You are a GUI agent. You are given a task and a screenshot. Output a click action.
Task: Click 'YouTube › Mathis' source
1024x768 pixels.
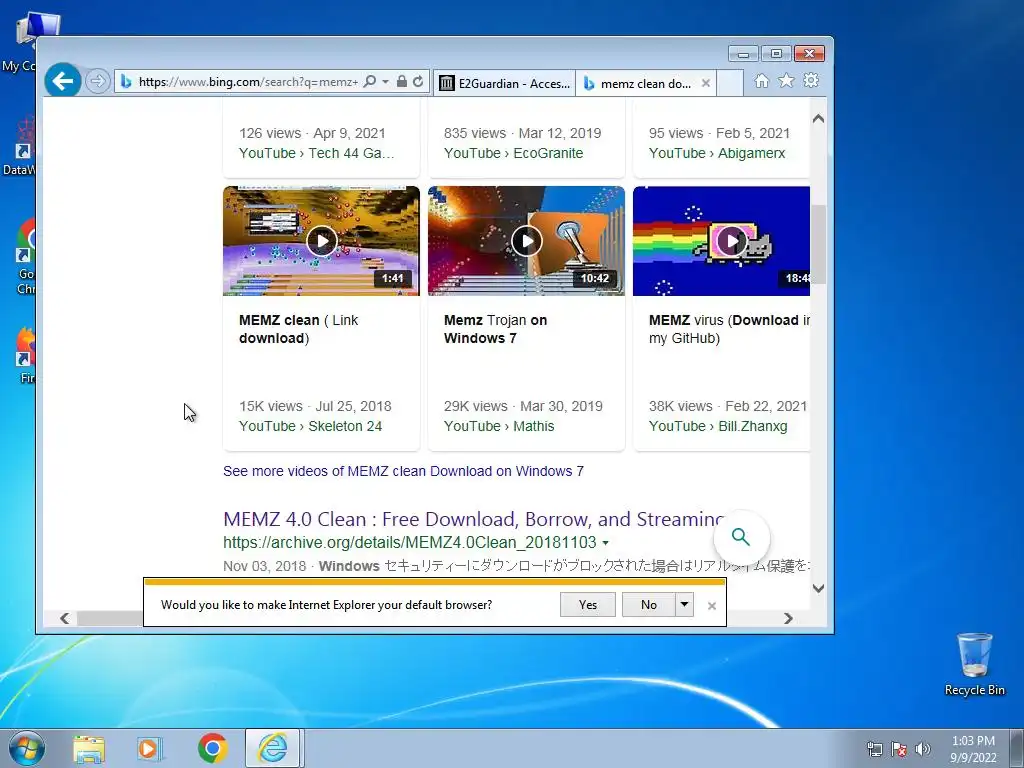tap(499, 426)
